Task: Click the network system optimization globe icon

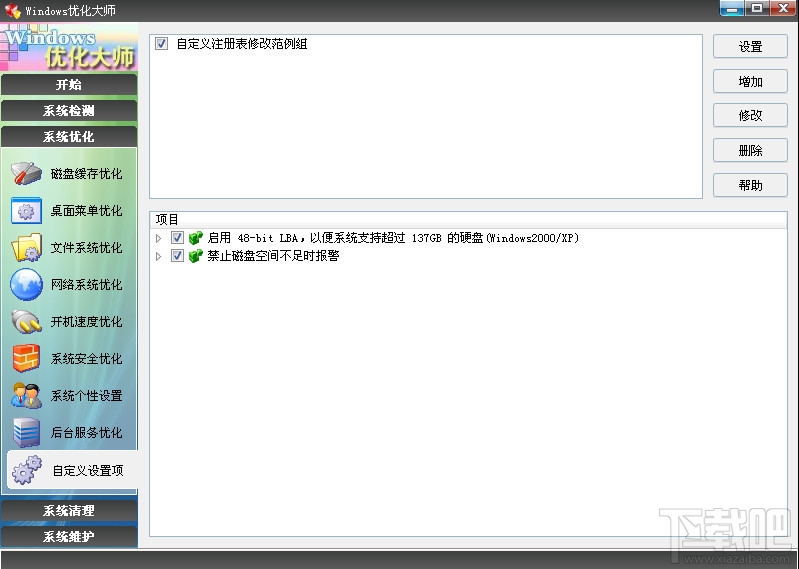Action: [26, 284]
